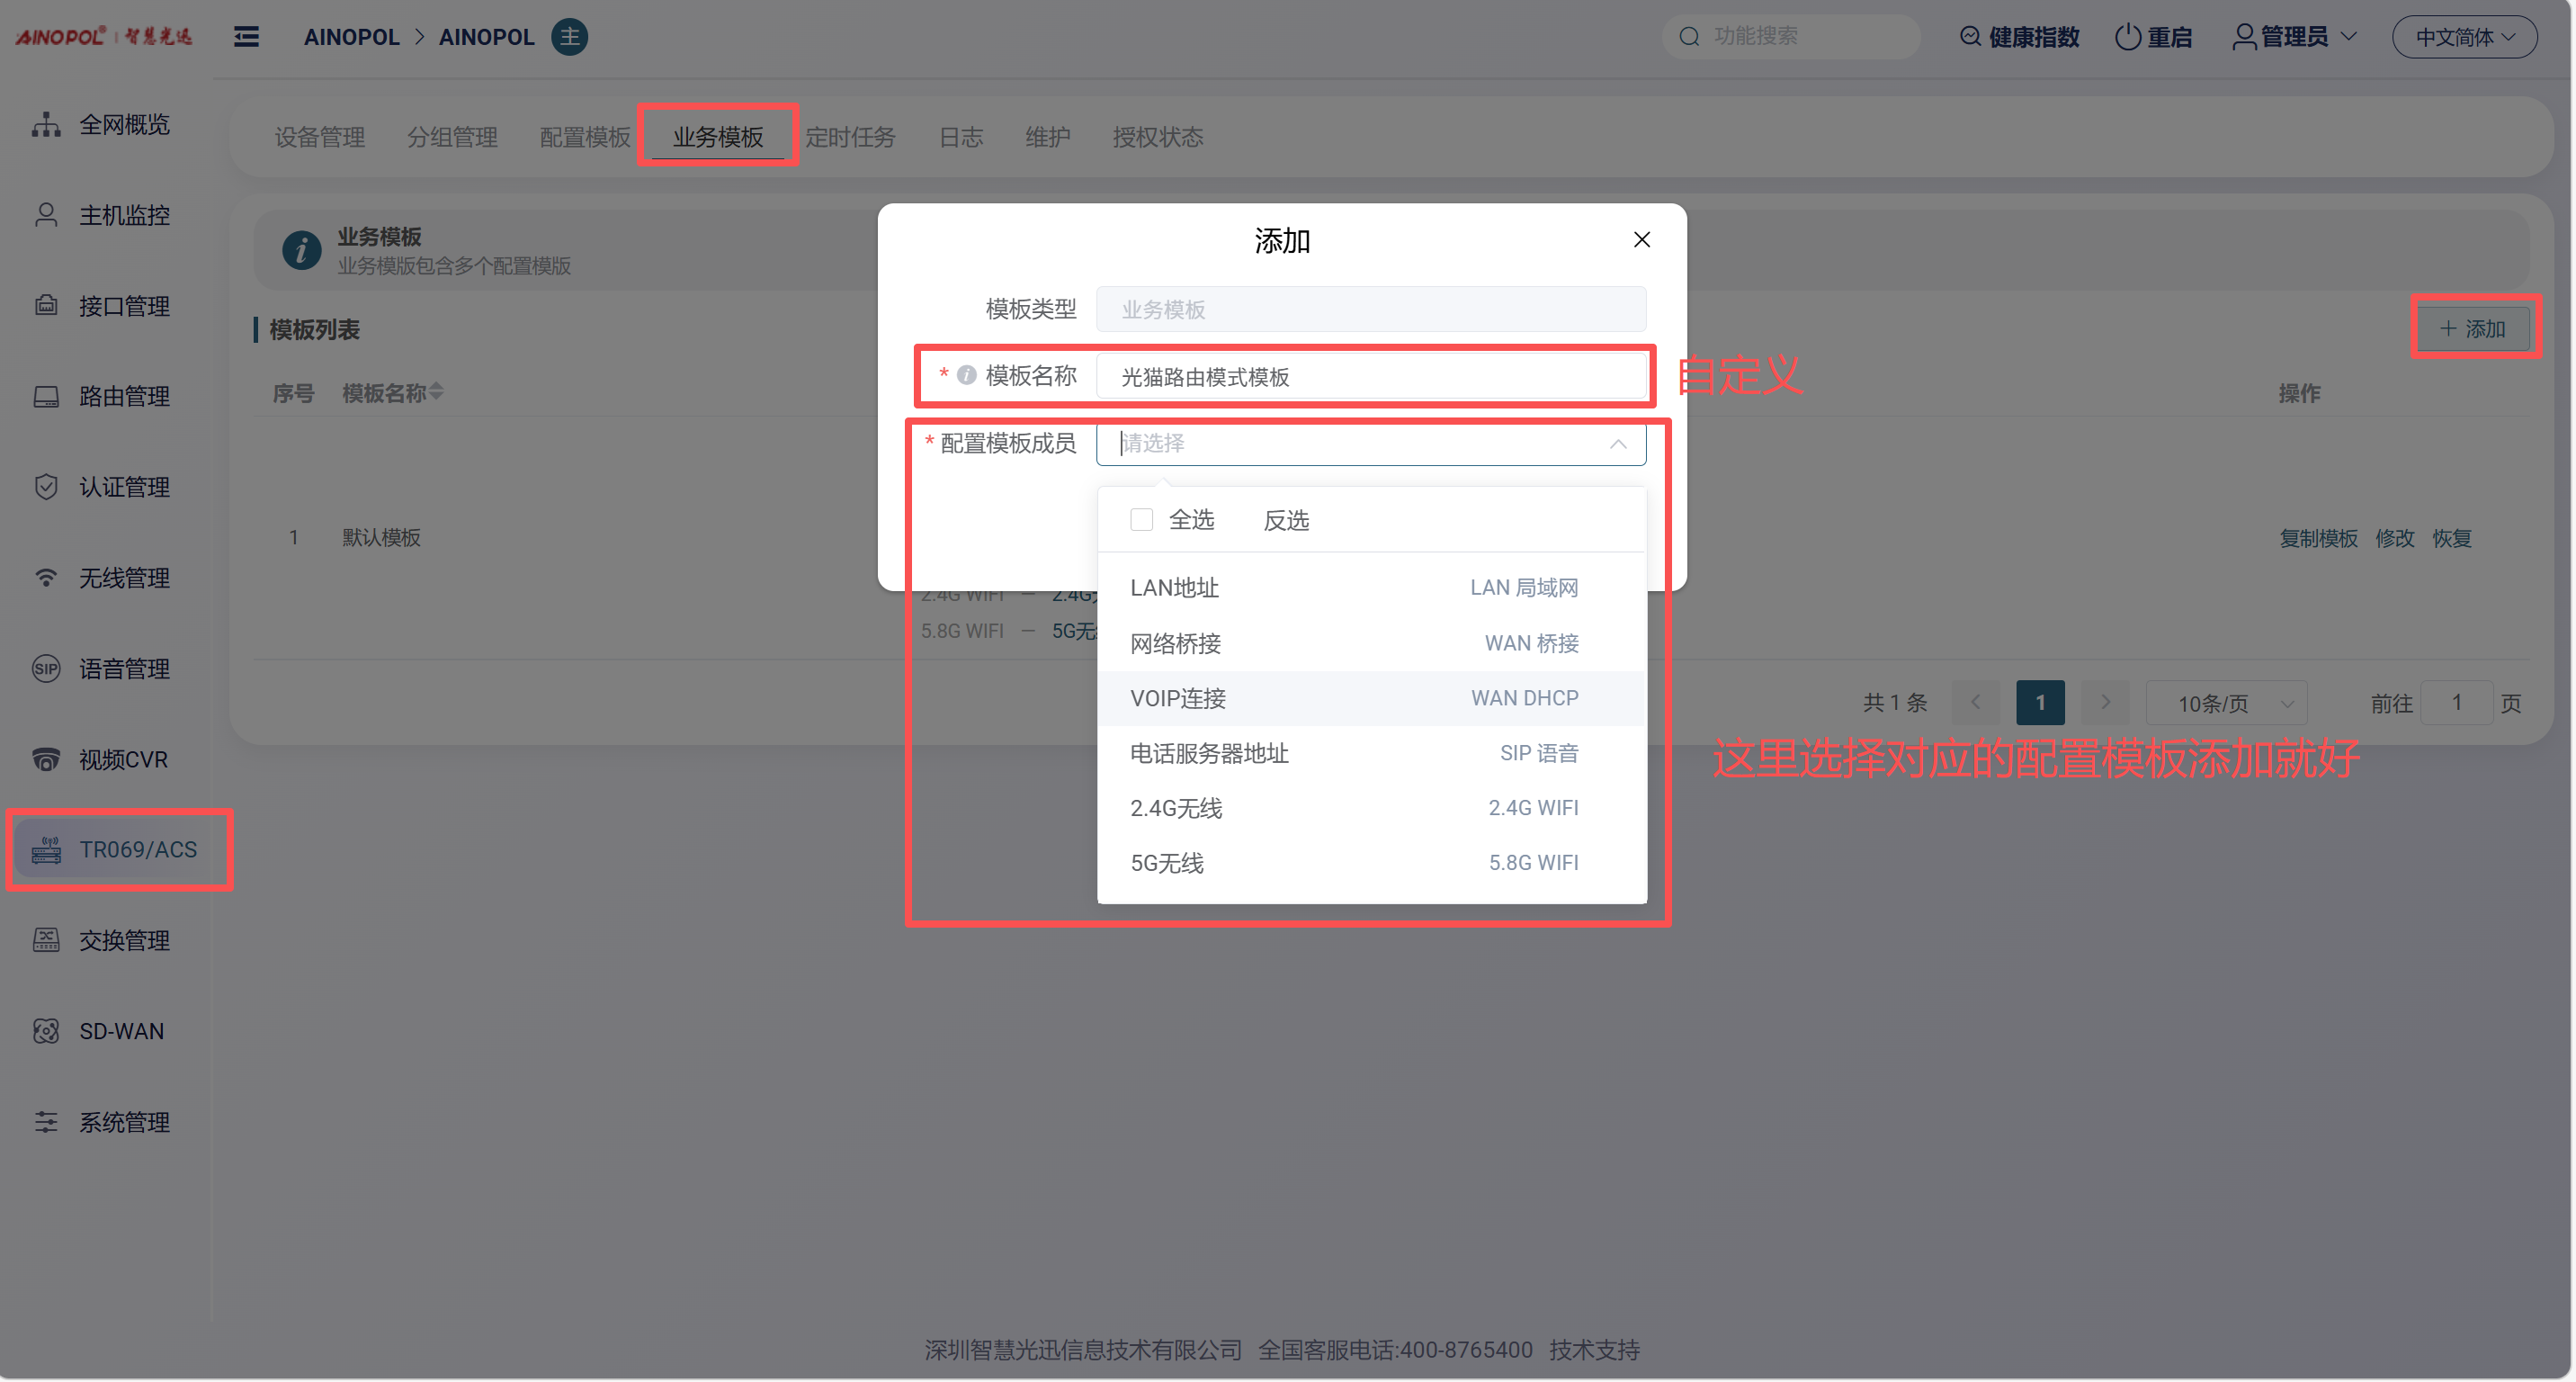Expand the 10条/页 page size selector
Image resolution: width=2576 pixels, height=1382 pixels.
click(x=2227, y=703)
